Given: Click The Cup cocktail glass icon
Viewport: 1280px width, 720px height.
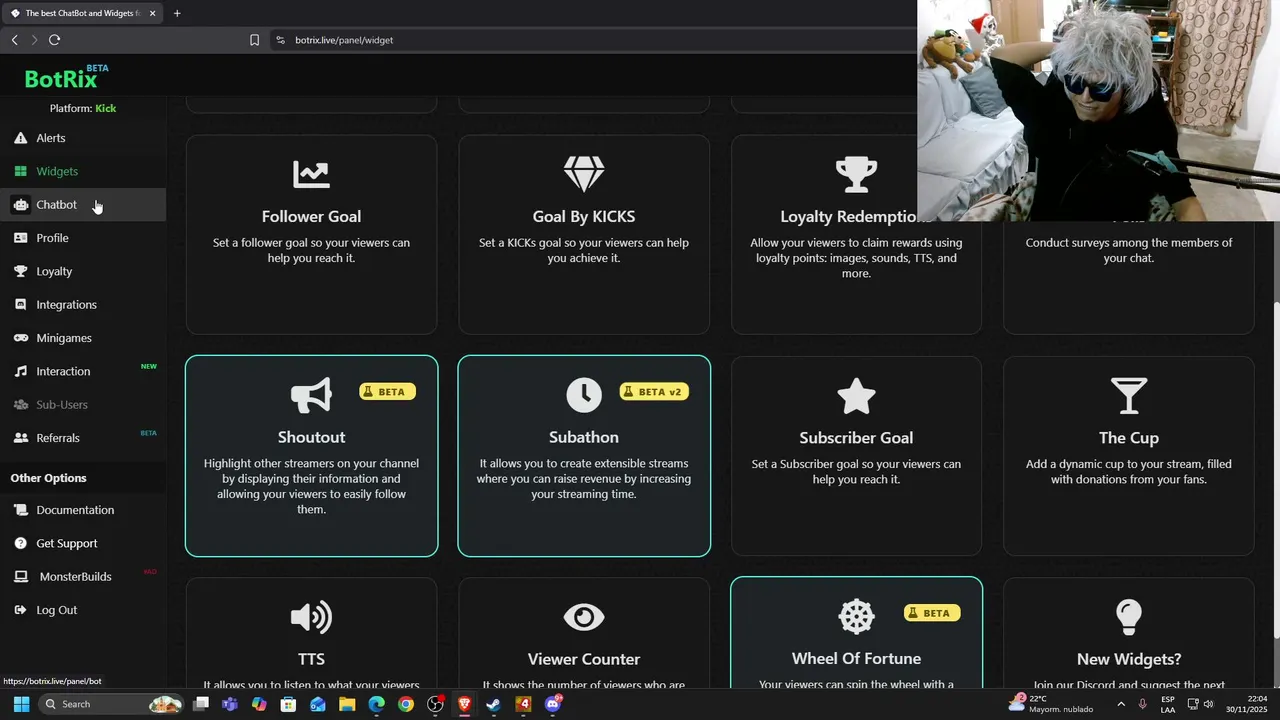Looking at the screenshot, I should point(1129,396).
